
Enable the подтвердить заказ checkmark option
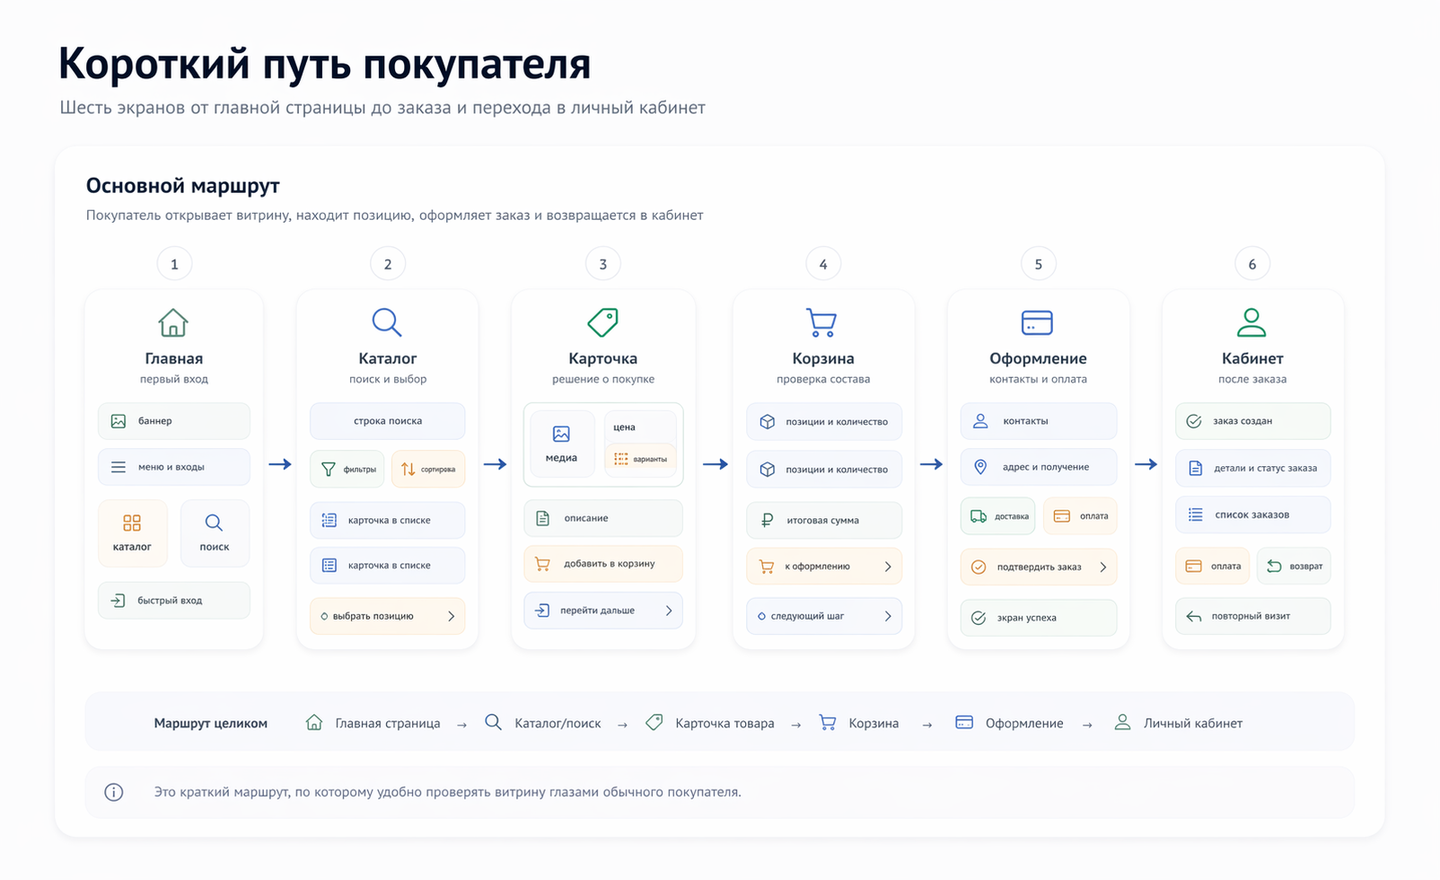(x=1037, y=566)
